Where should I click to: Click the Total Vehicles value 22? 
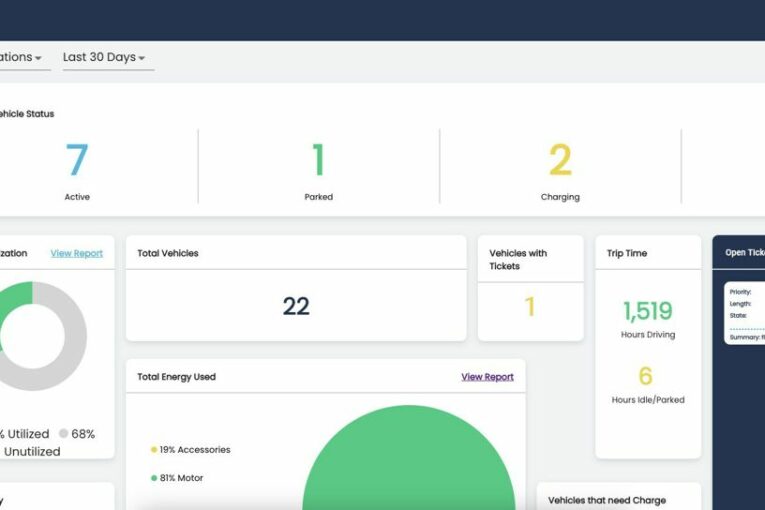(x=296, y=306)
